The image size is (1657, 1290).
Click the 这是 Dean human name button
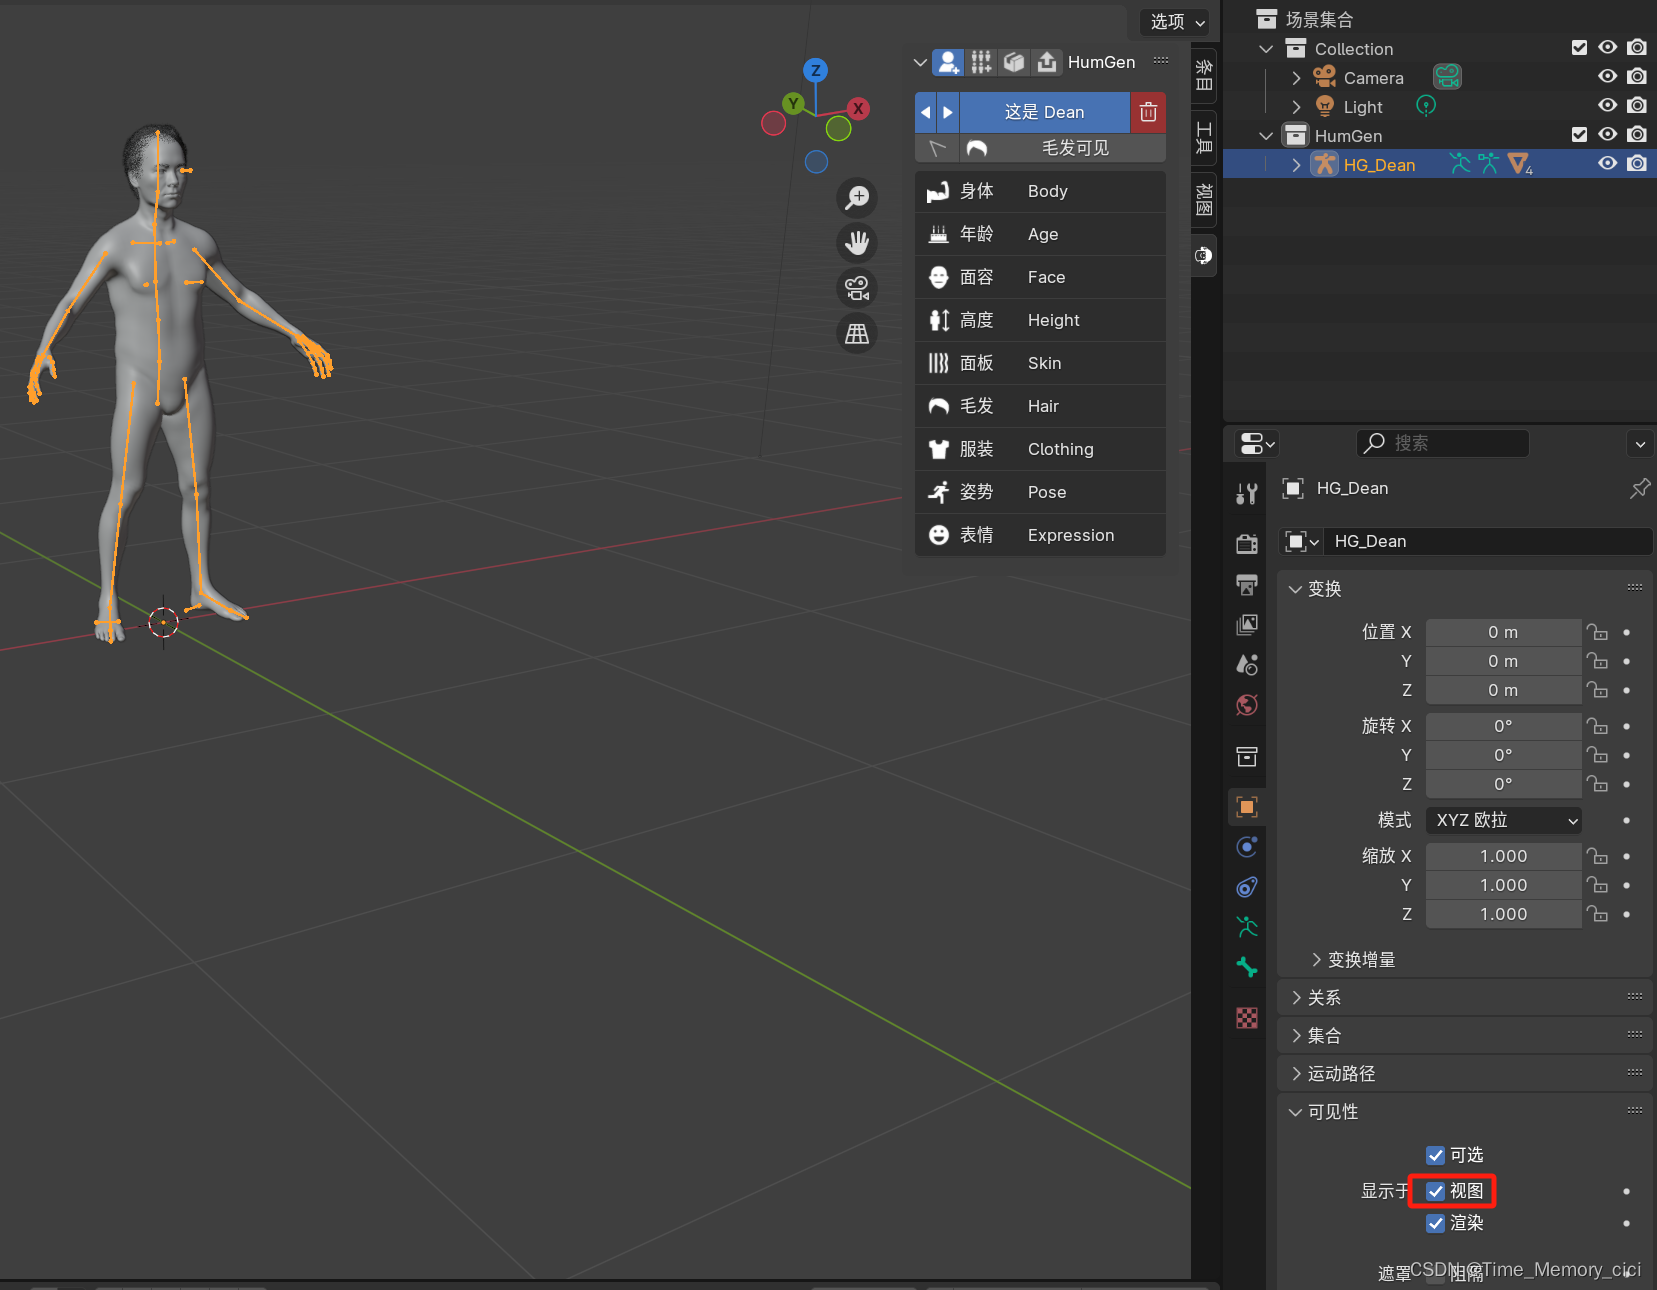[x=1045, y=112]
